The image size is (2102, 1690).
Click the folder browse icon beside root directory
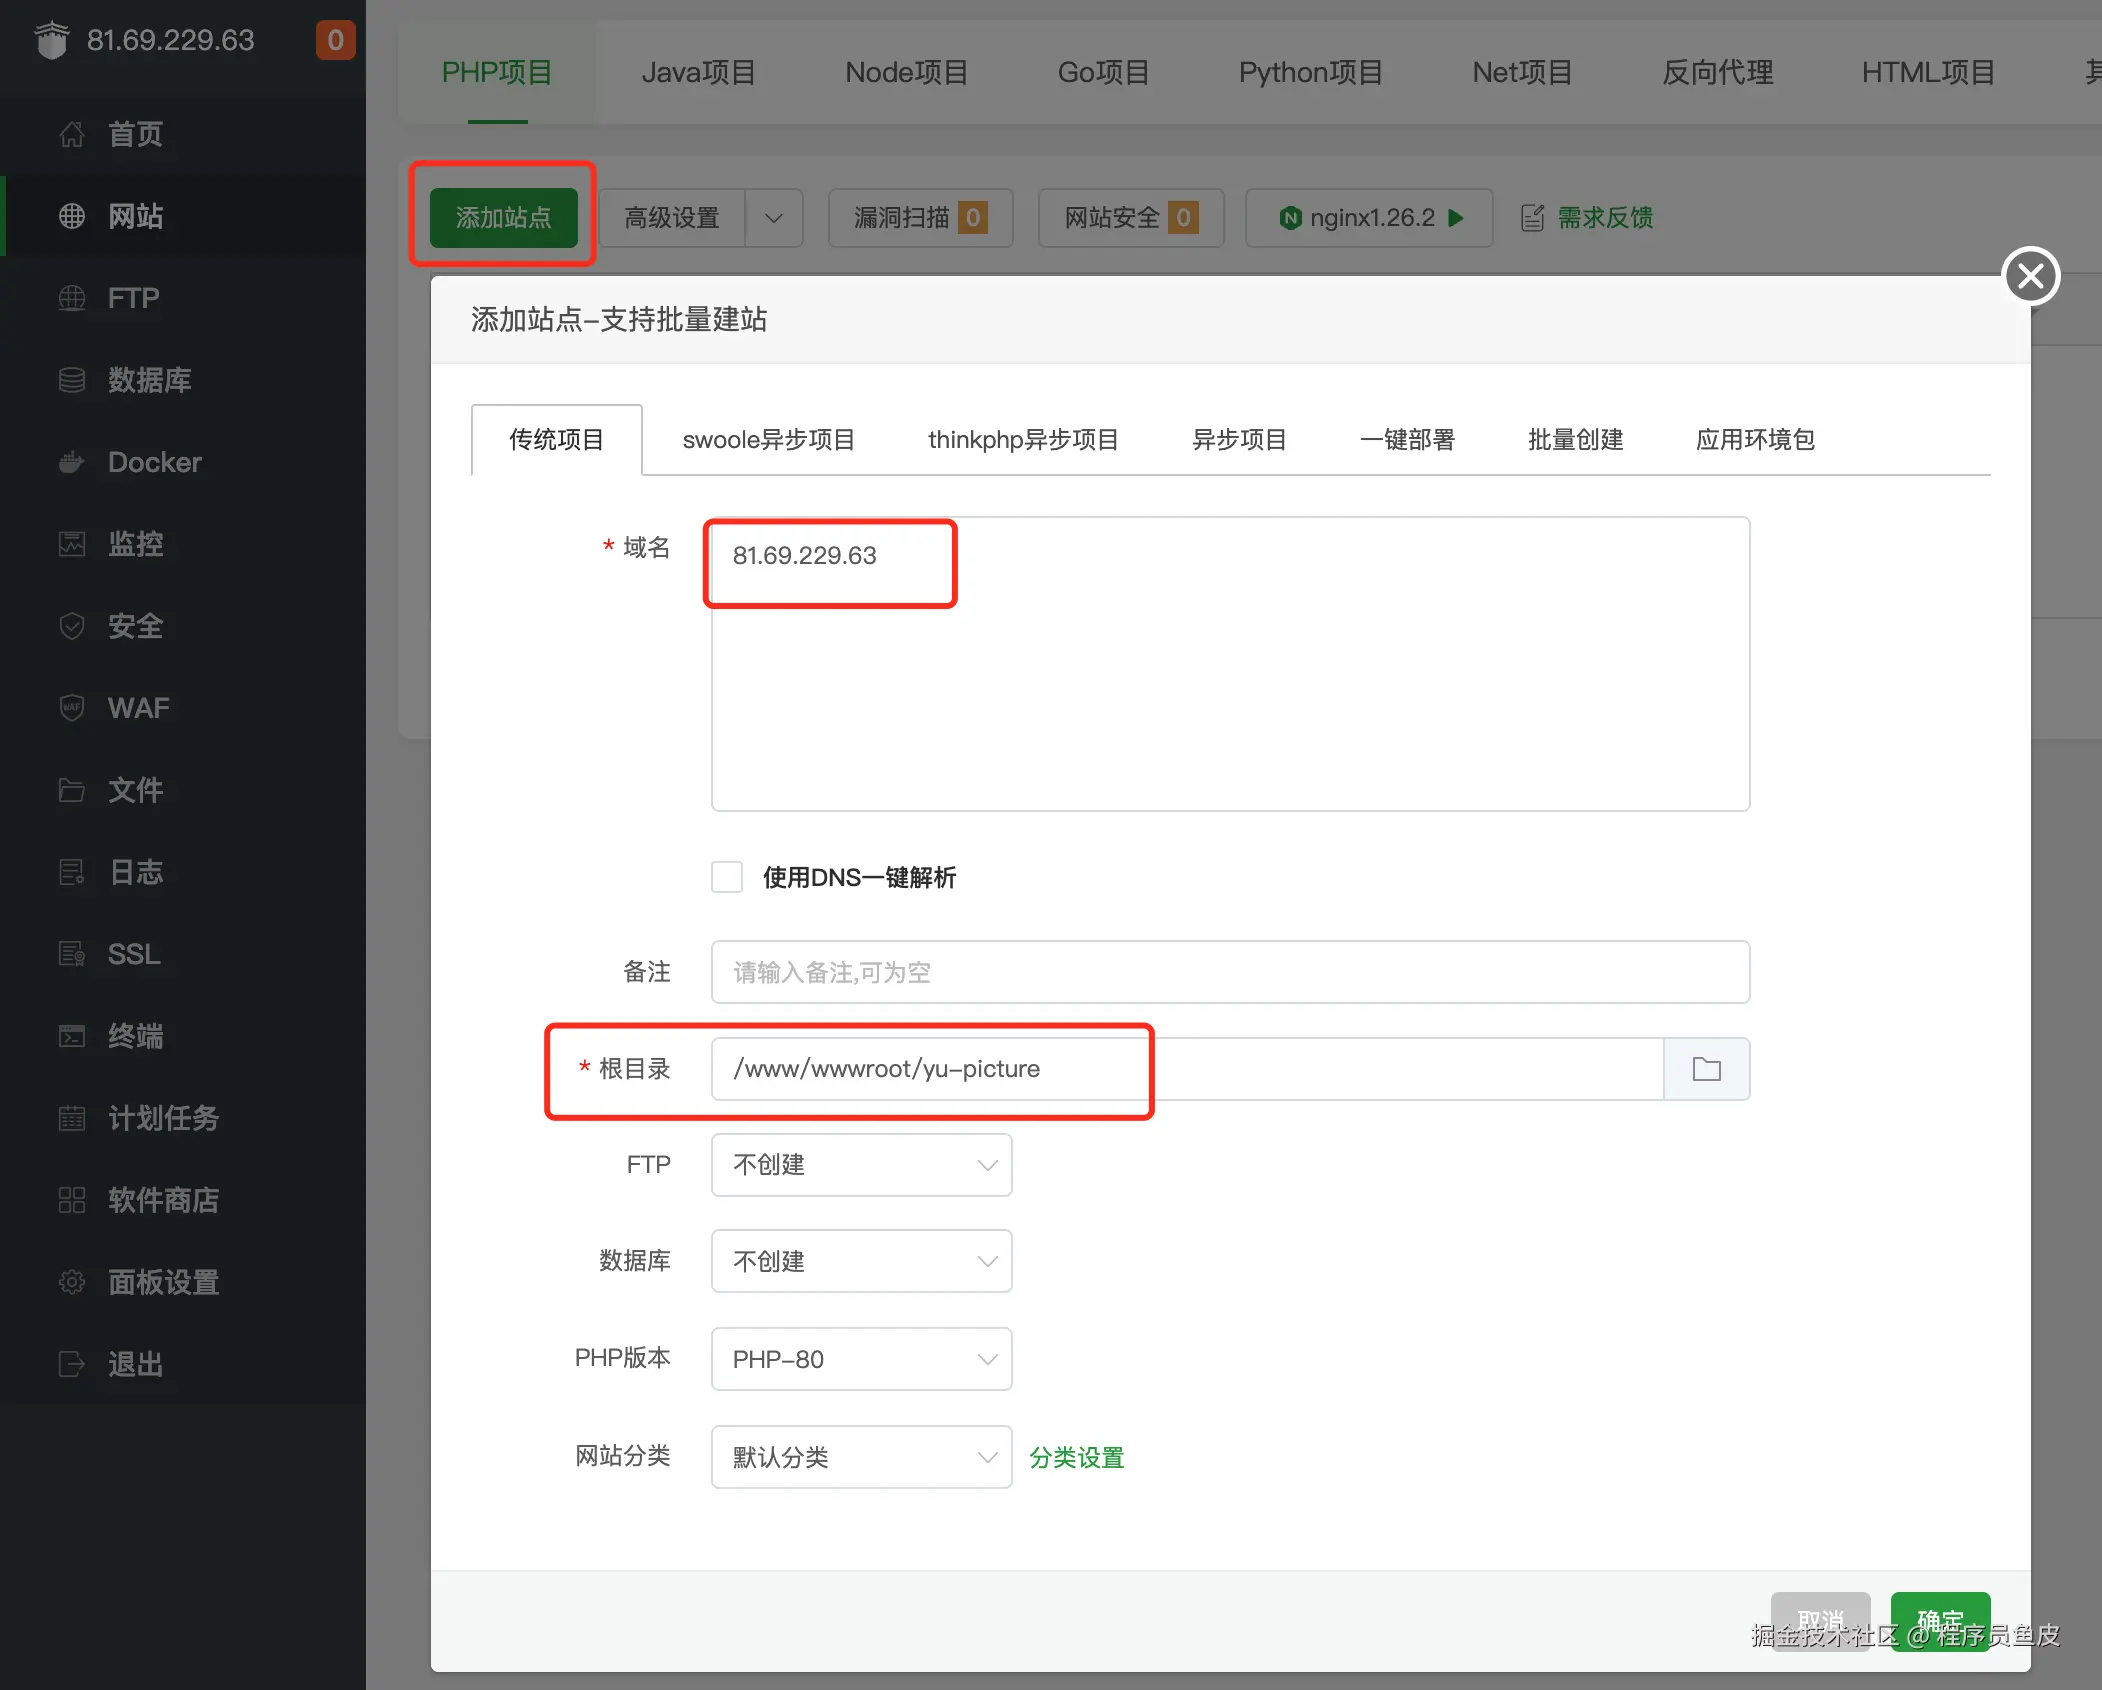(1706, 1069)
